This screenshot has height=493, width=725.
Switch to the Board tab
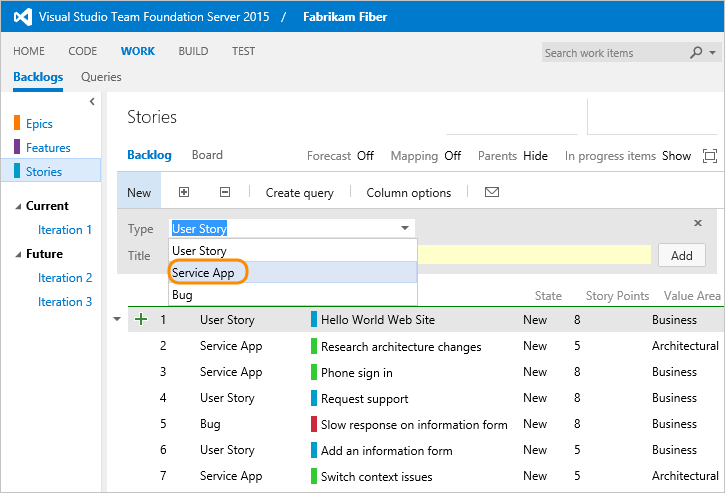[x=207, y=155]
